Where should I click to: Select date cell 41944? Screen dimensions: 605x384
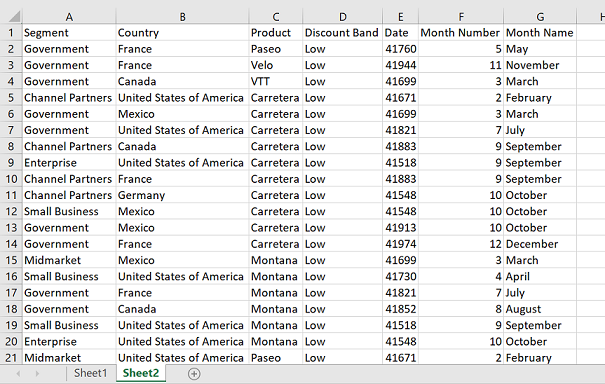coord(401,65)
